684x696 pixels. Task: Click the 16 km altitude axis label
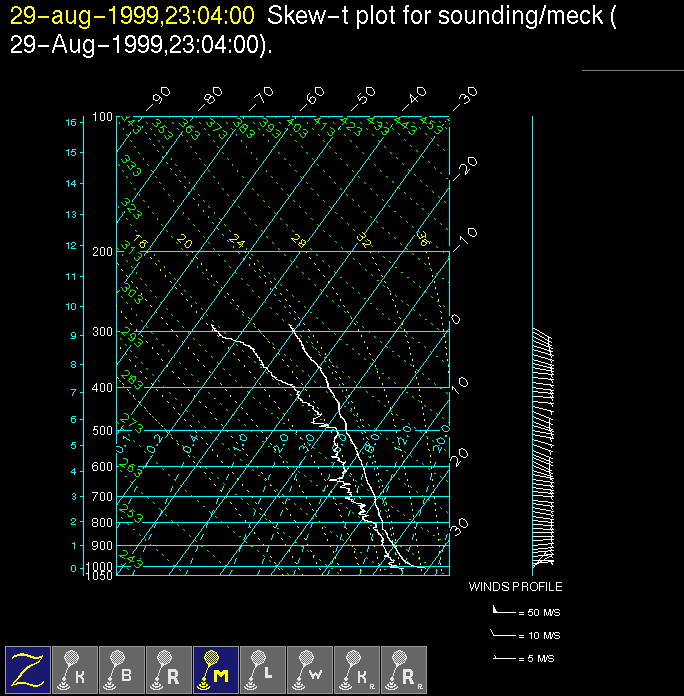click(71, 122)
